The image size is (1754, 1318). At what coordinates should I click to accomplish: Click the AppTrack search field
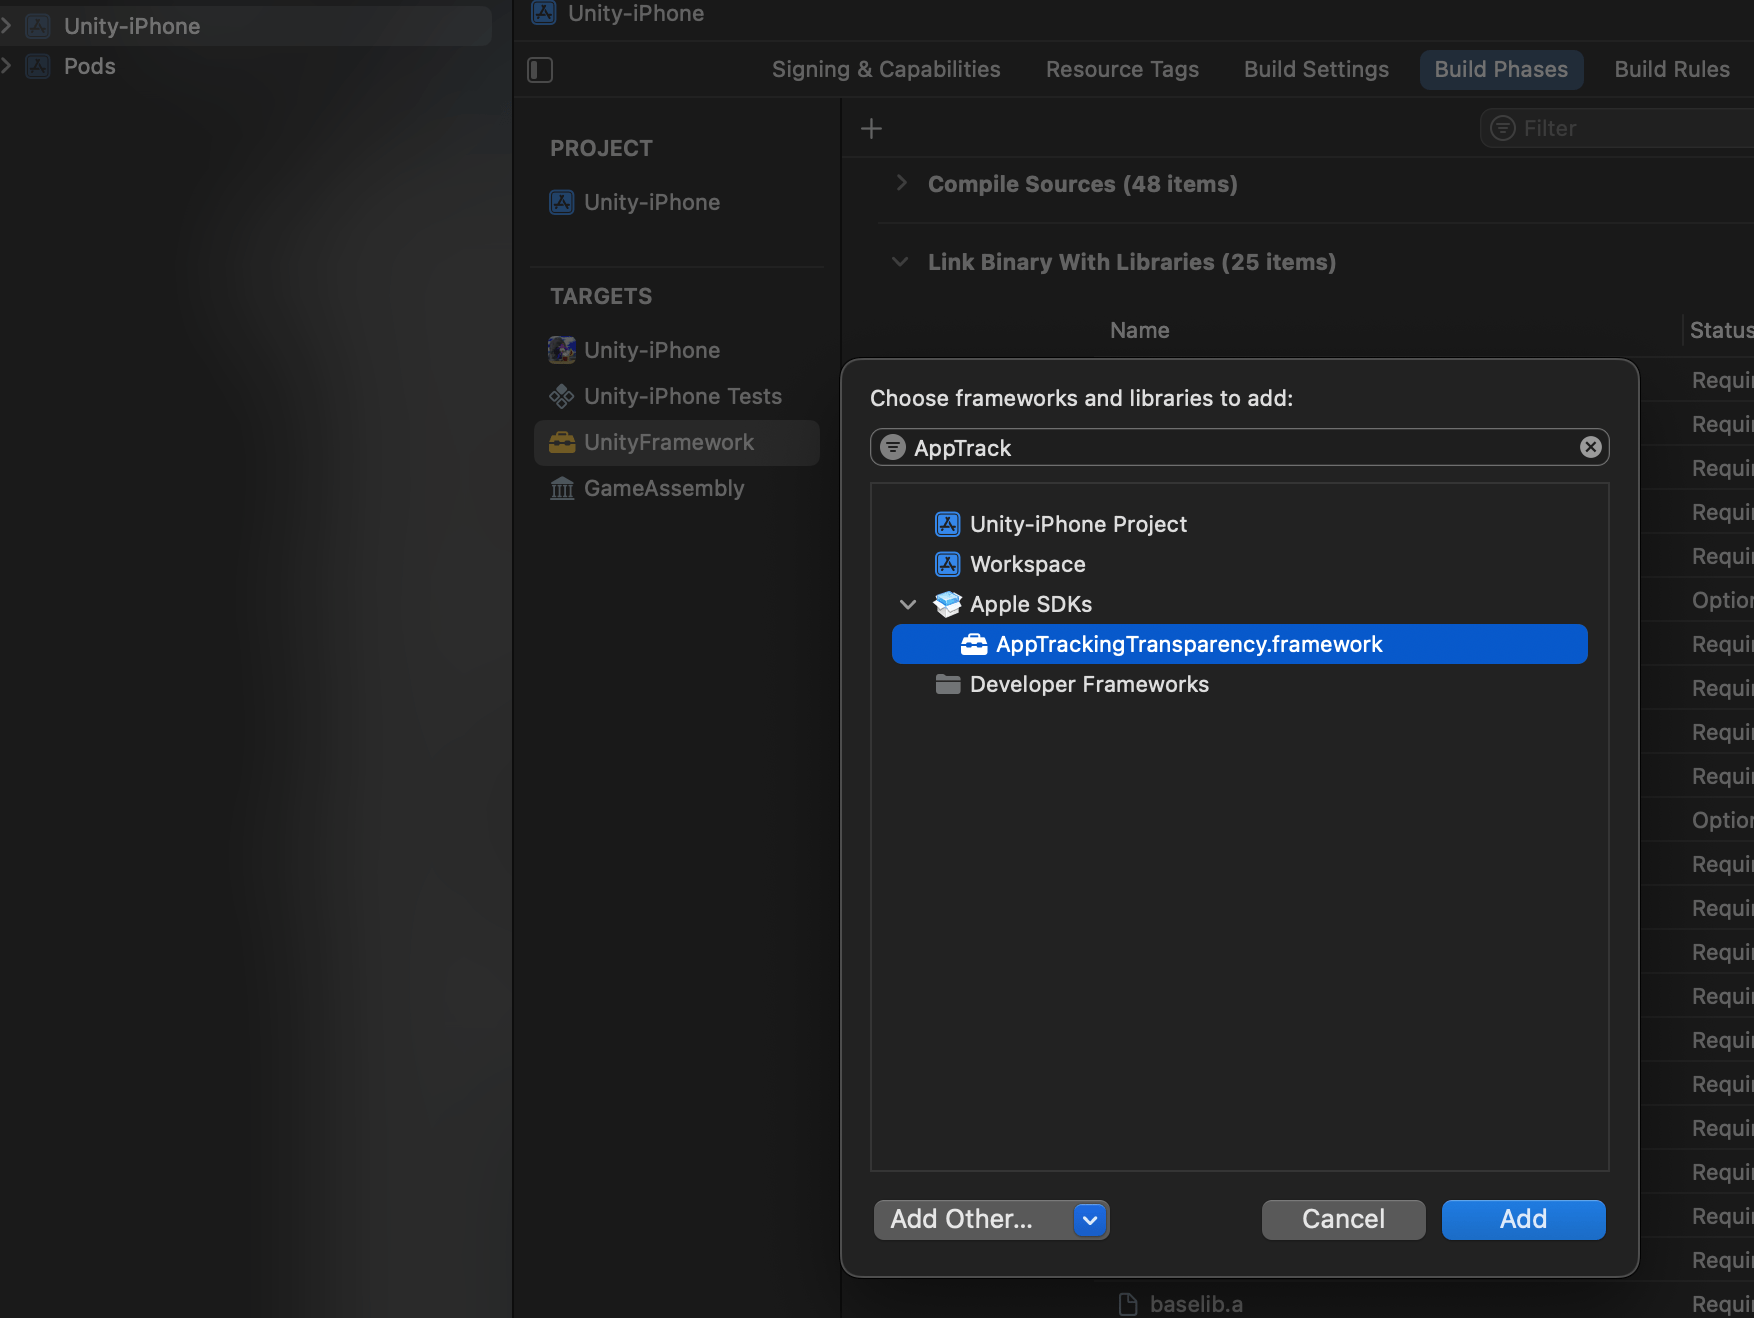click(1239, 447)
